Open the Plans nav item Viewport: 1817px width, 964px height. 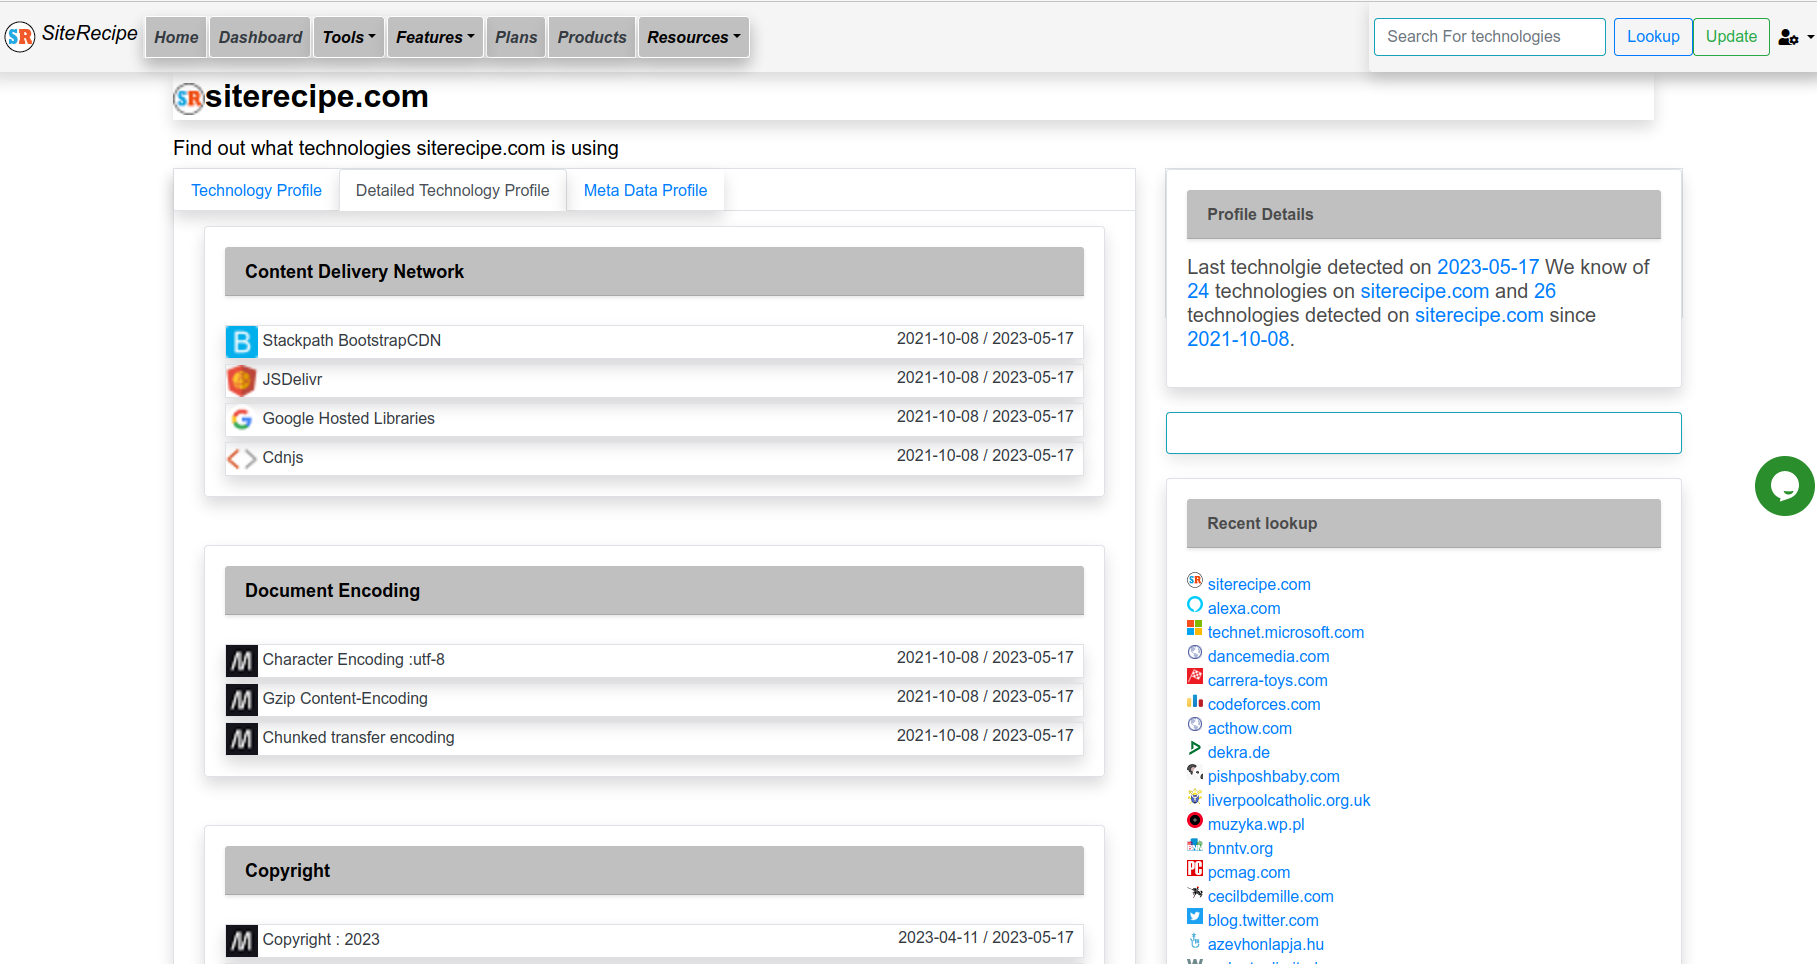click(x=516, y=37)
